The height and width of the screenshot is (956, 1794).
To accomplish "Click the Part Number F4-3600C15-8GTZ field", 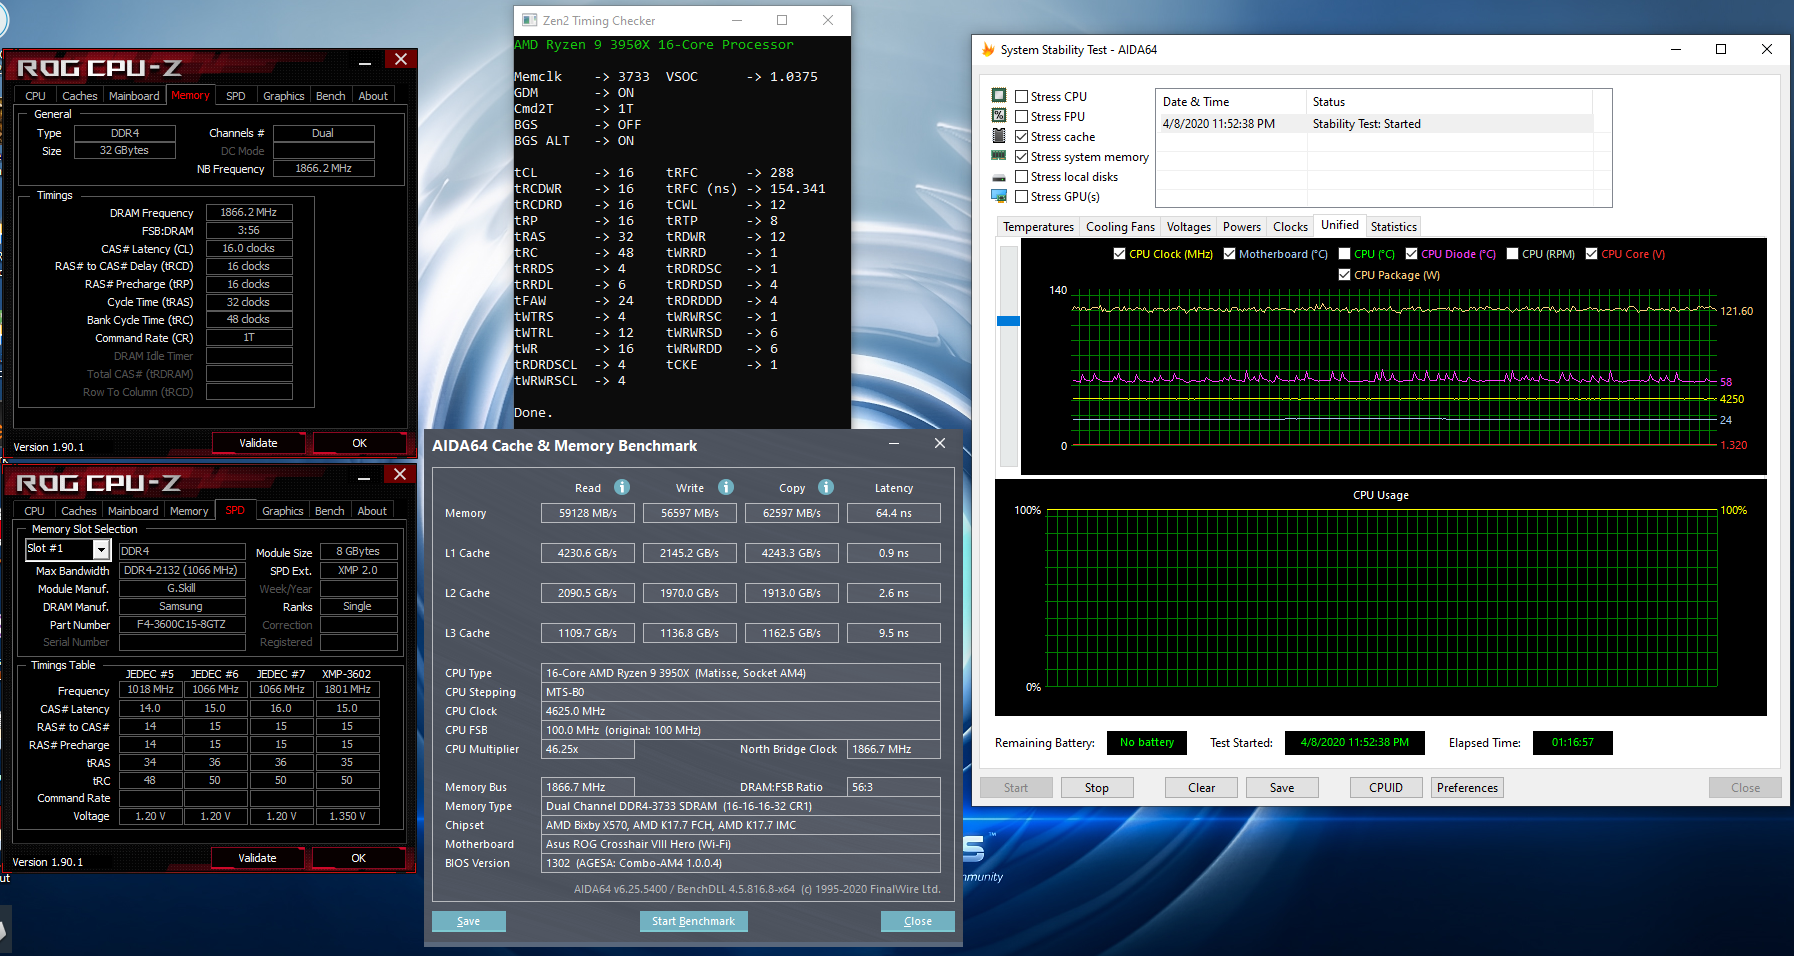I will tap(182, 624).
